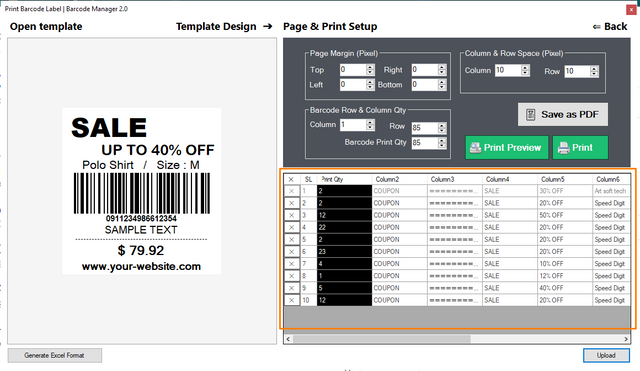This screenshot has height=371, width=640.
Task: Select Print Qty cell of row 6
Action: click(x=344, y=252)
